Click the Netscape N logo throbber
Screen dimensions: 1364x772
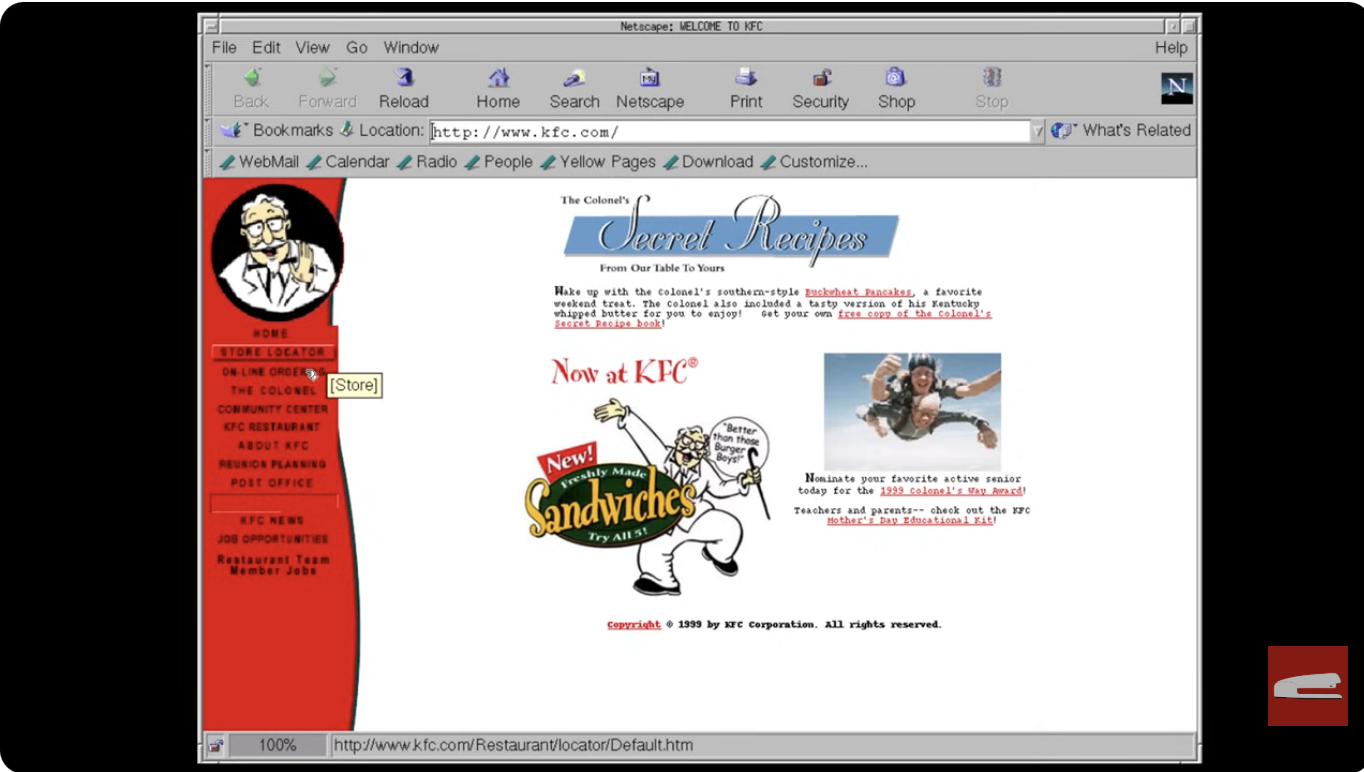click(1176, 87)
